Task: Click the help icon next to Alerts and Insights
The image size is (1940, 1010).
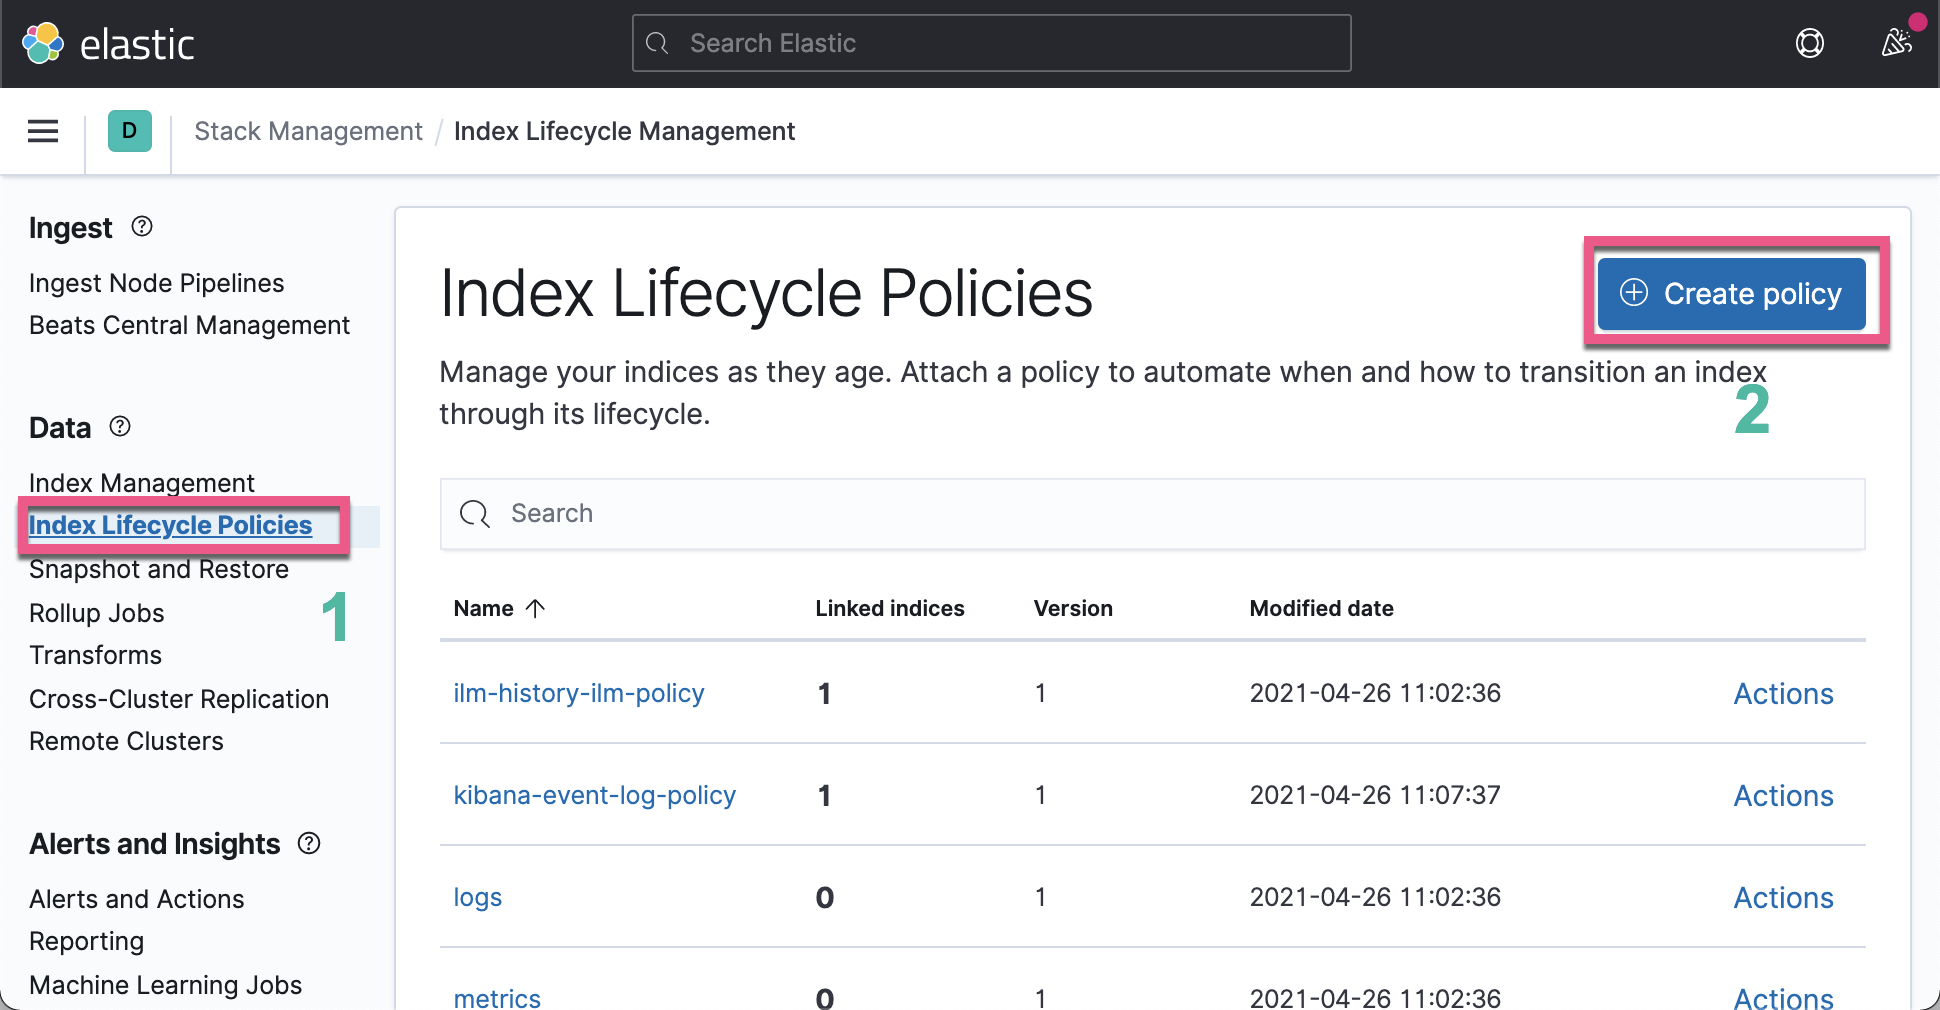Action: 308,843
